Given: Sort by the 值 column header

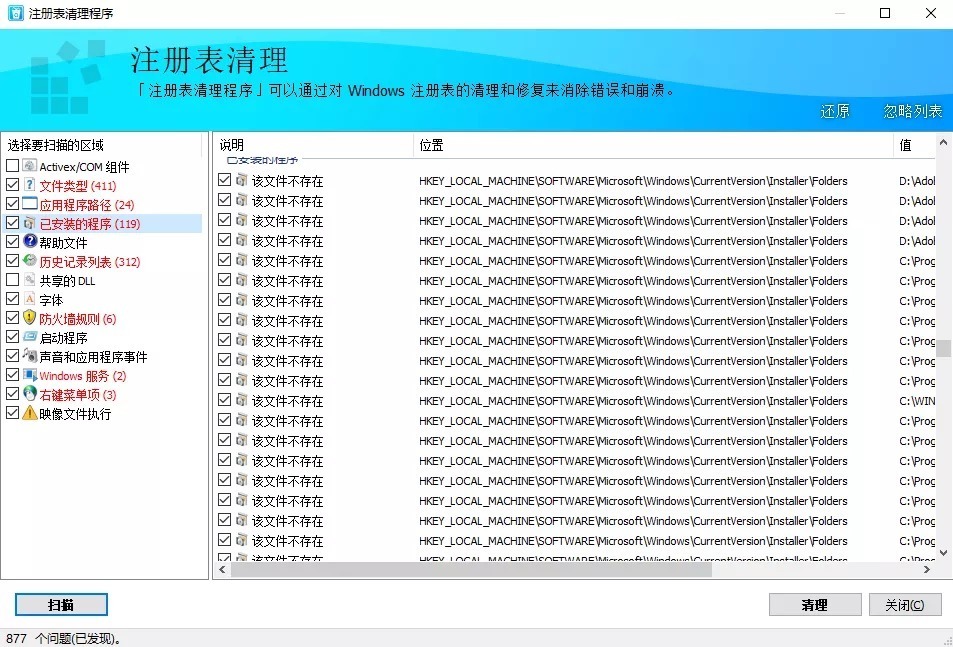Looking at the screenshot, I should point(915,145).
